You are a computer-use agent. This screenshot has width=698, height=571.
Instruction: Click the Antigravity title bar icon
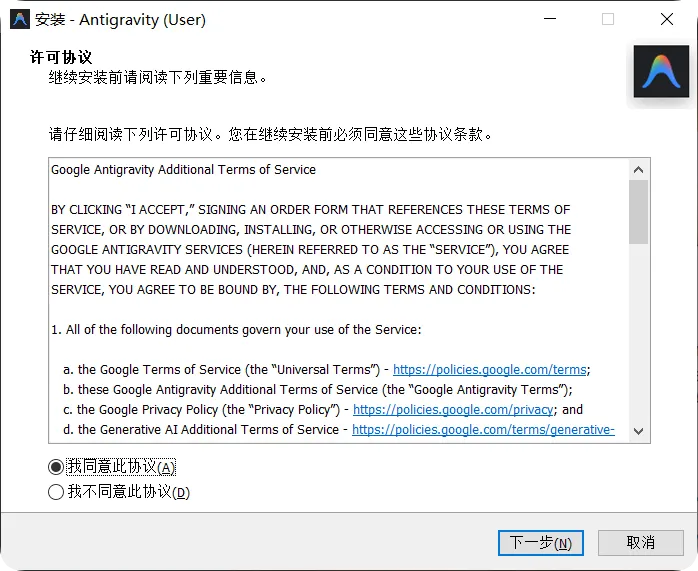click(x=20, y=20)
